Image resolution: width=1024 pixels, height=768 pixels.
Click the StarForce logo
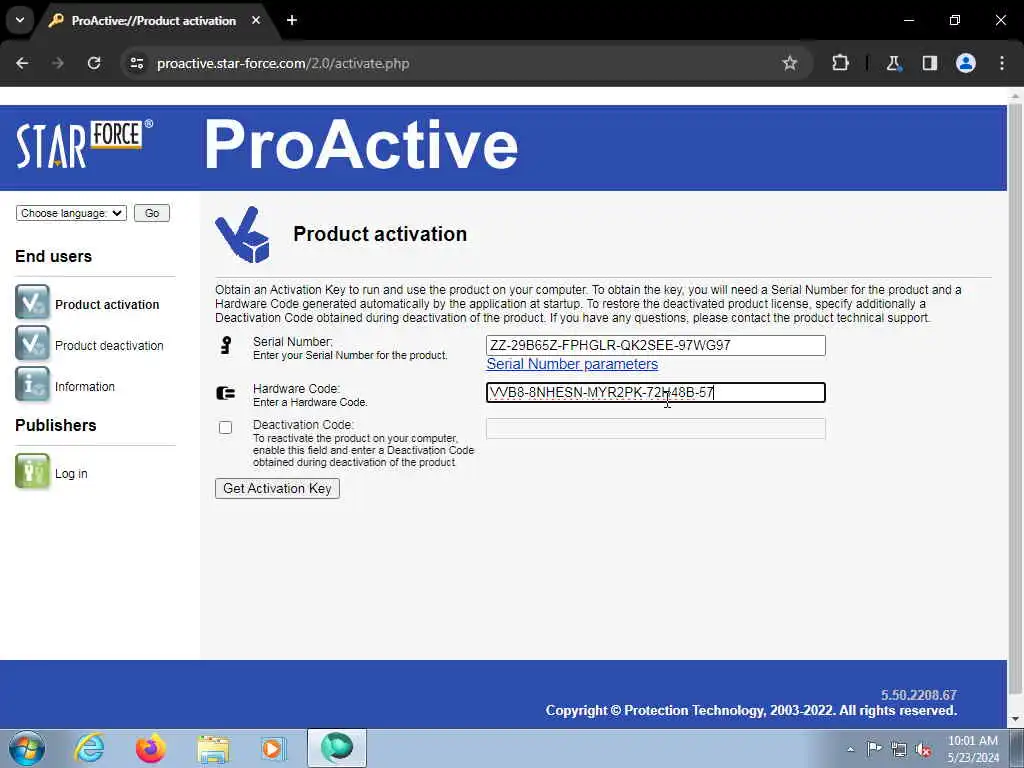coord(84,144)
